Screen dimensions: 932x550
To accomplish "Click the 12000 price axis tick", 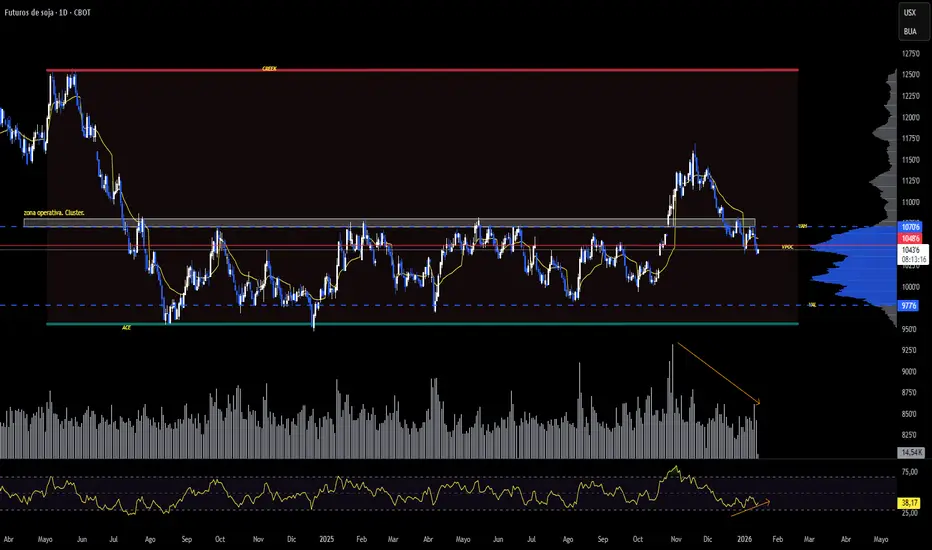I will (910, 117).
